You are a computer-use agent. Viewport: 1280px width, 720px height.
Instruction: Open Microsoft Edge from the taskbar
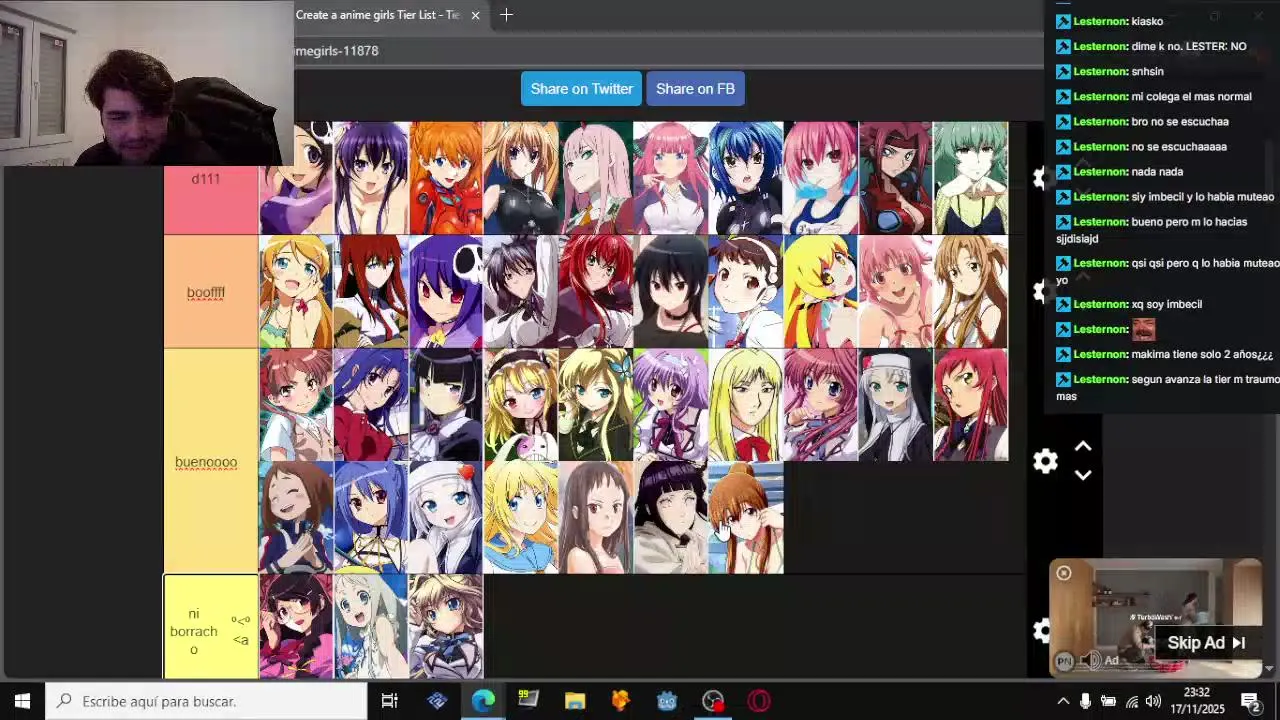pos(483,701)
